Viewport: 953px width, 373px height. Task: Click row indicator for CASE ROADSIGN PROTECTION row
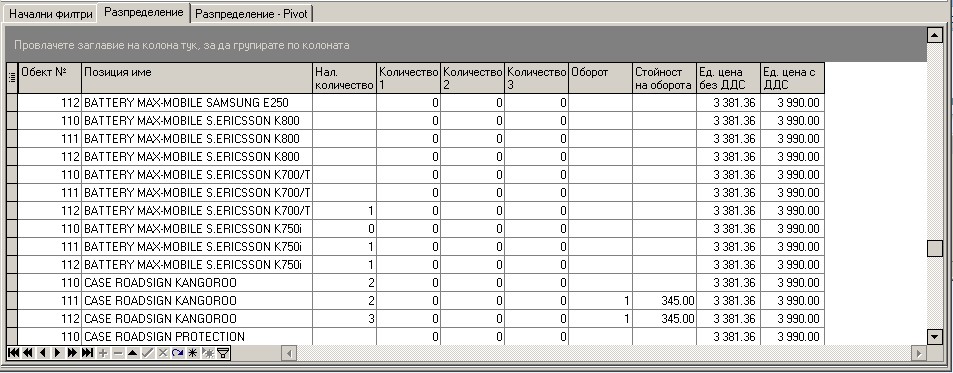point(12,337)
